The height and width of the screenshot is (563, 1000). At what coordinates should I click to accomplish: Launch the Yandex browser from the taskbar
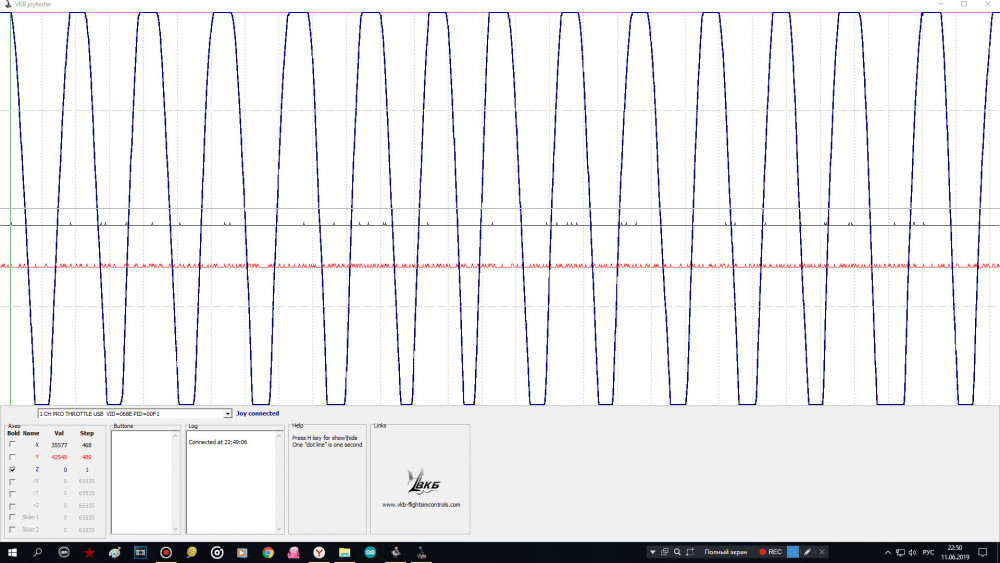click(319, 552)
